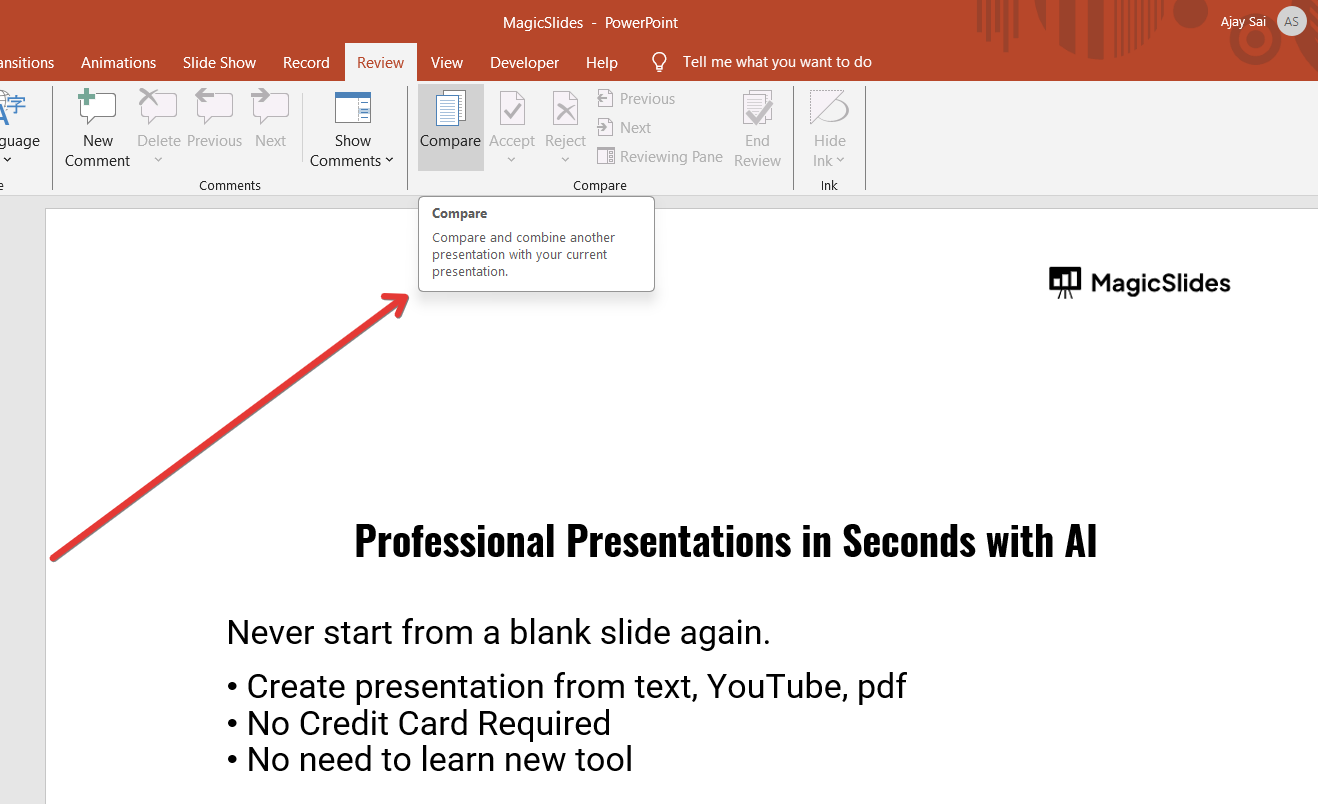1318x804 pixels.
Task: Click the "MagicSlides - PowerPoint" window title
Action: (x=590, y=22)
